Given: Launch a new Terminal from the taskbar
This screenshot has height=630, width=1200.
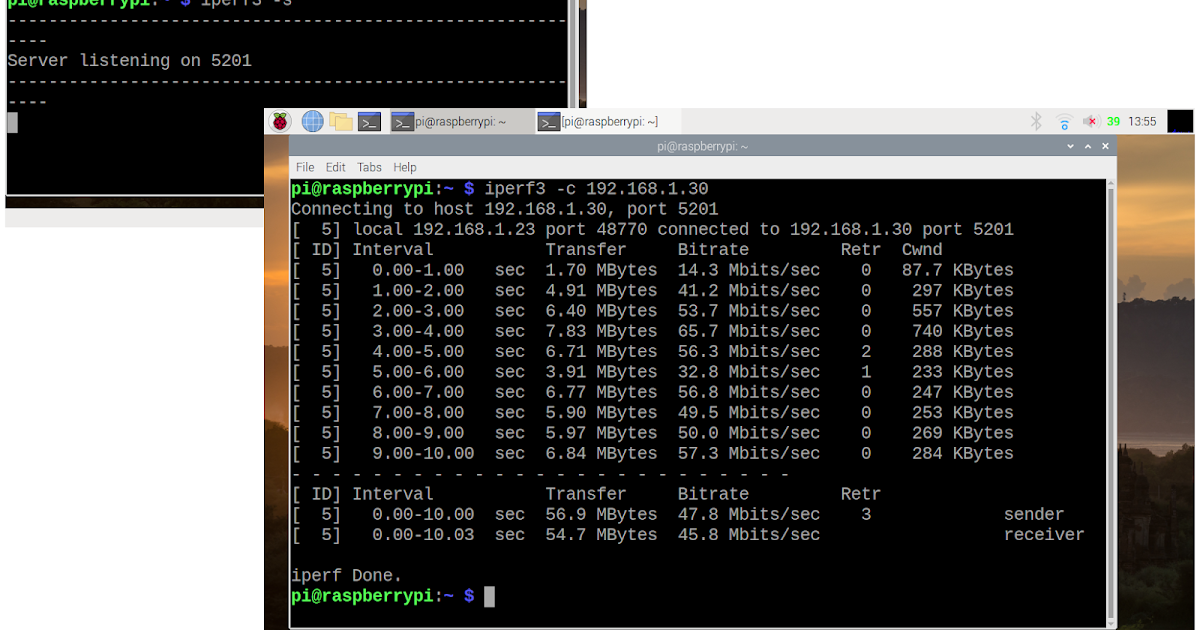Looking at the screenshot, I should point(368,121).
